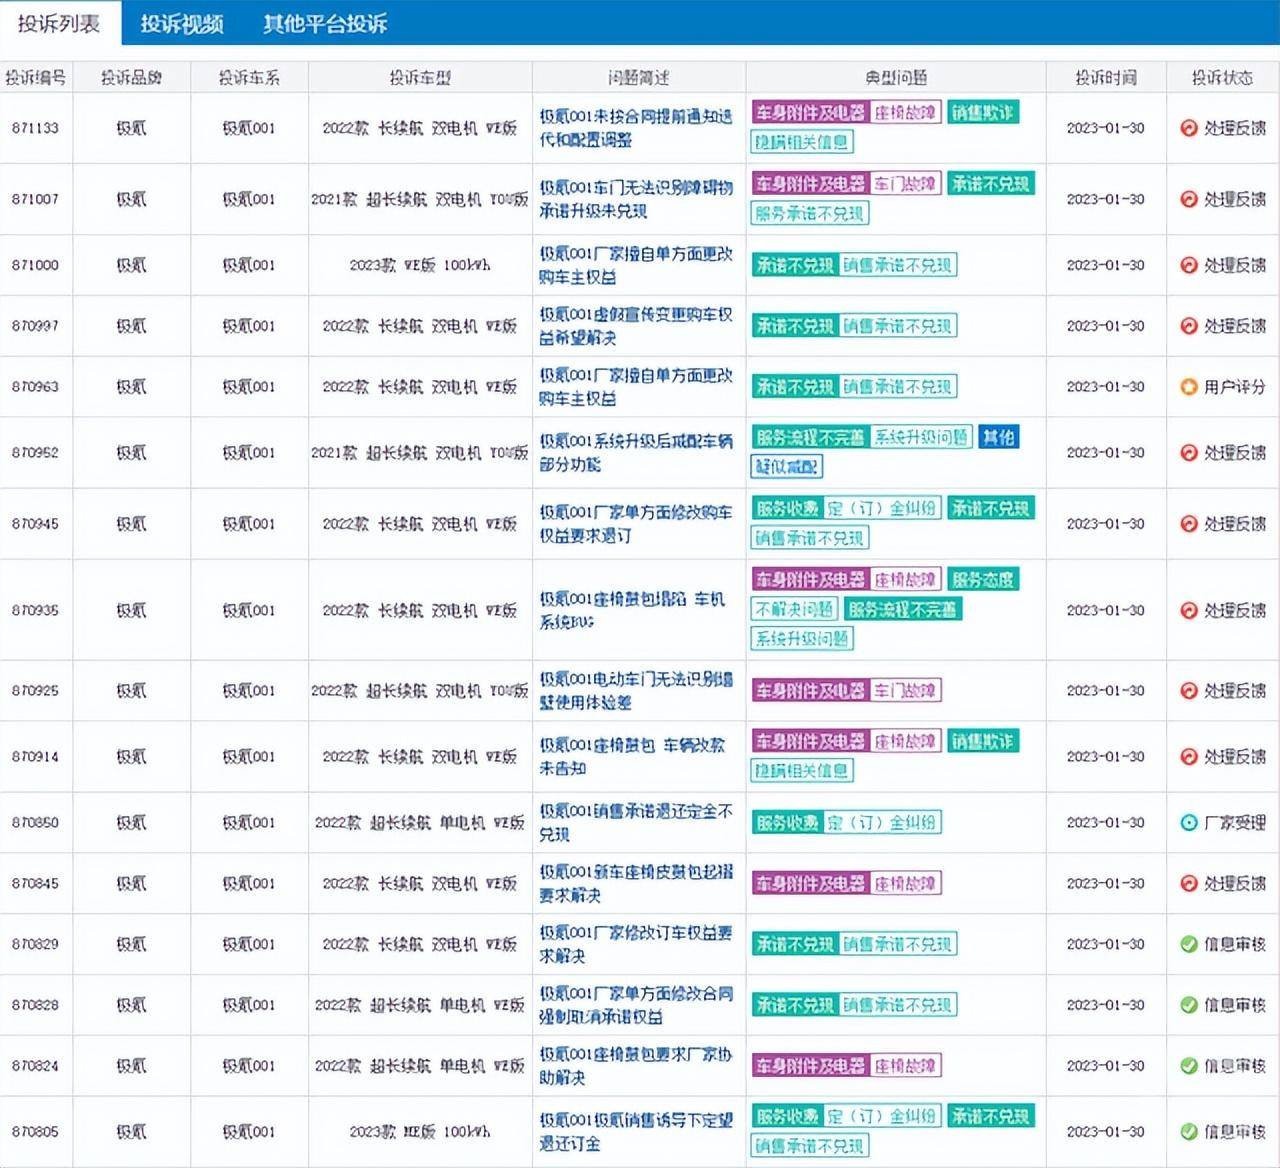Click the 疑似减配 tag in row 870952
Viewport: 1280px width, 1168px height.
tap(787, 467)
